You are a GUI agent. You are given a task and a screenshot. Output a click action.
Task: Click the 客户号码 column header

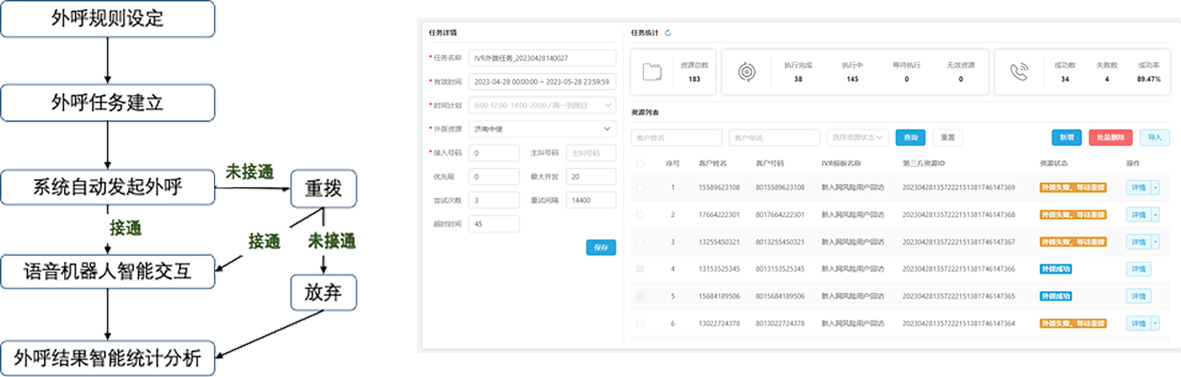pyautogui.click(x=769, y=163)
